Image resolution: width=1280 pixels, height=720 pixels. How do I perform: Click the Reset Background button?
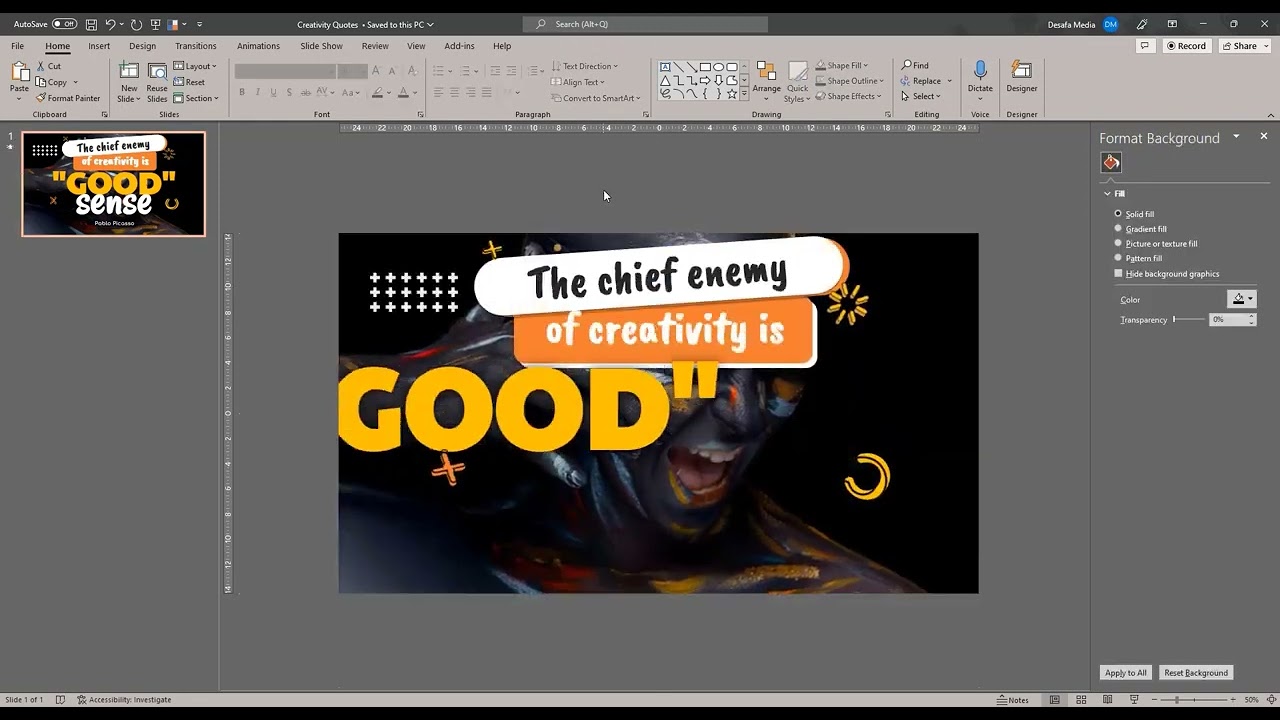[x=1196, y=673]
